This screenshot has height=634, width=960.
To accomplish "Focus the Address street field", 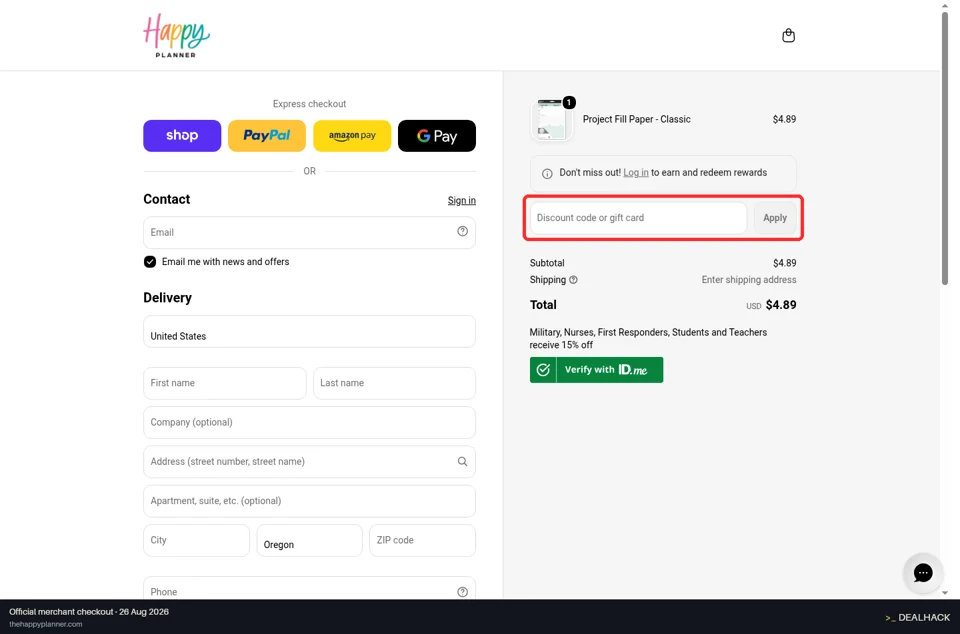I will coord(309,461).
